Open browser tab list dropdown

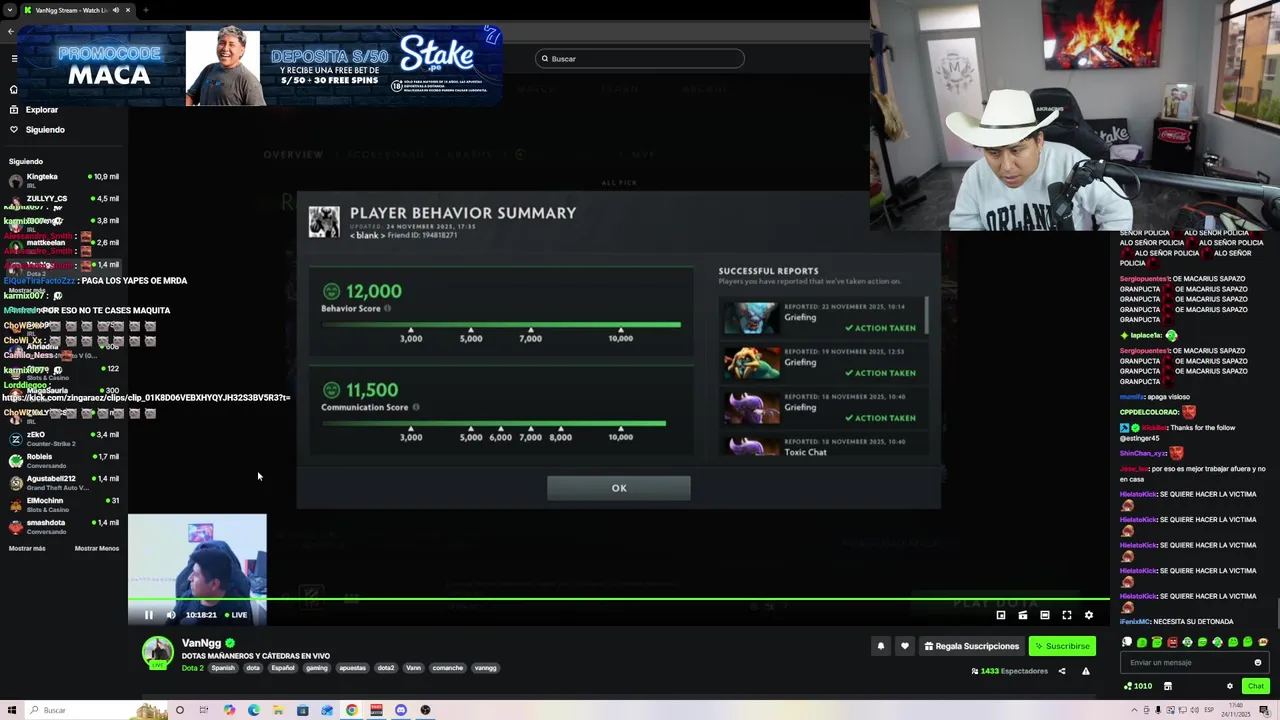click(9, 10)
